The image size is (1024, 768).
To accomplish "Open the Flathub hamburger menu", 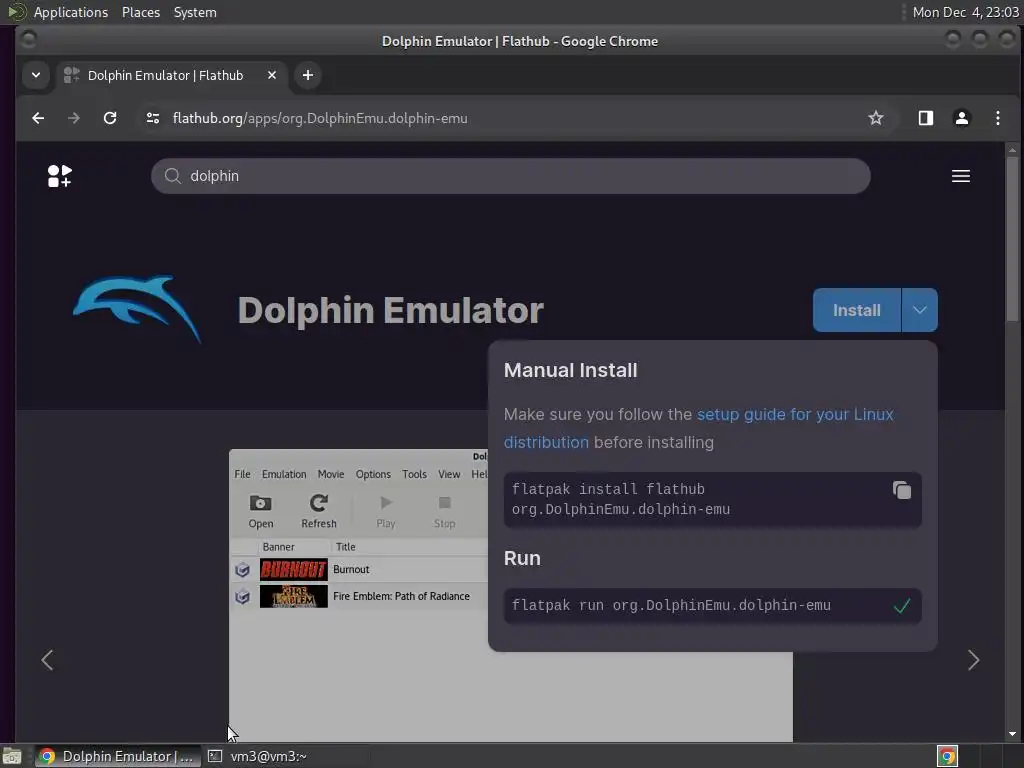I will pos(960,176).
